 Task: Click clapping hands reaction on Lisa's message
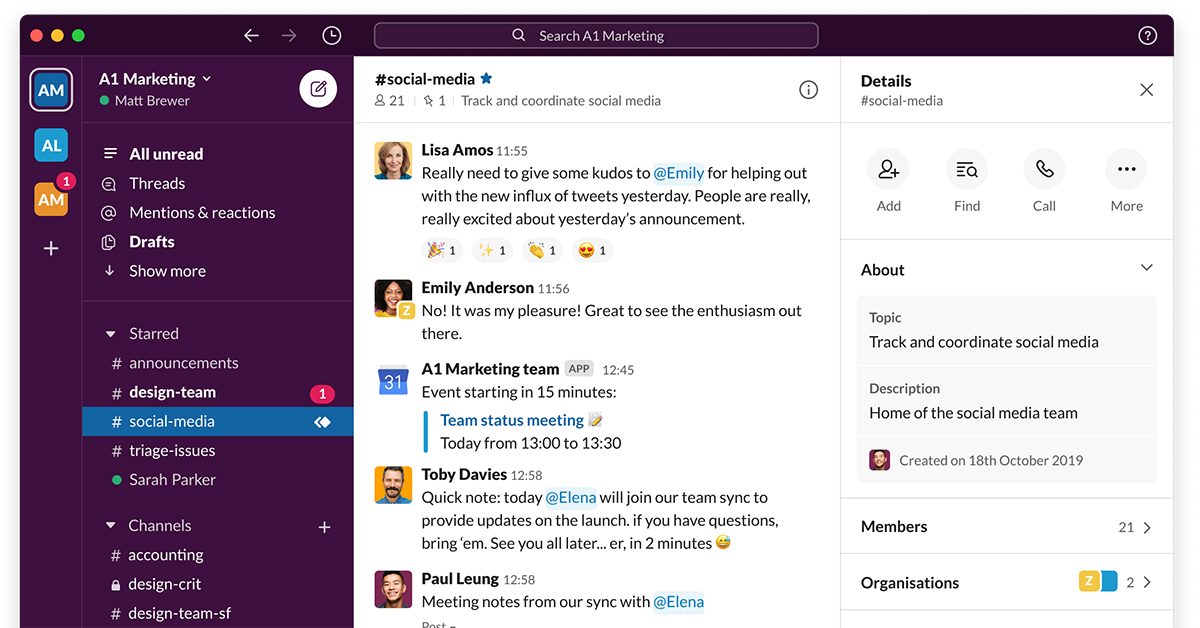click(542, 250)
